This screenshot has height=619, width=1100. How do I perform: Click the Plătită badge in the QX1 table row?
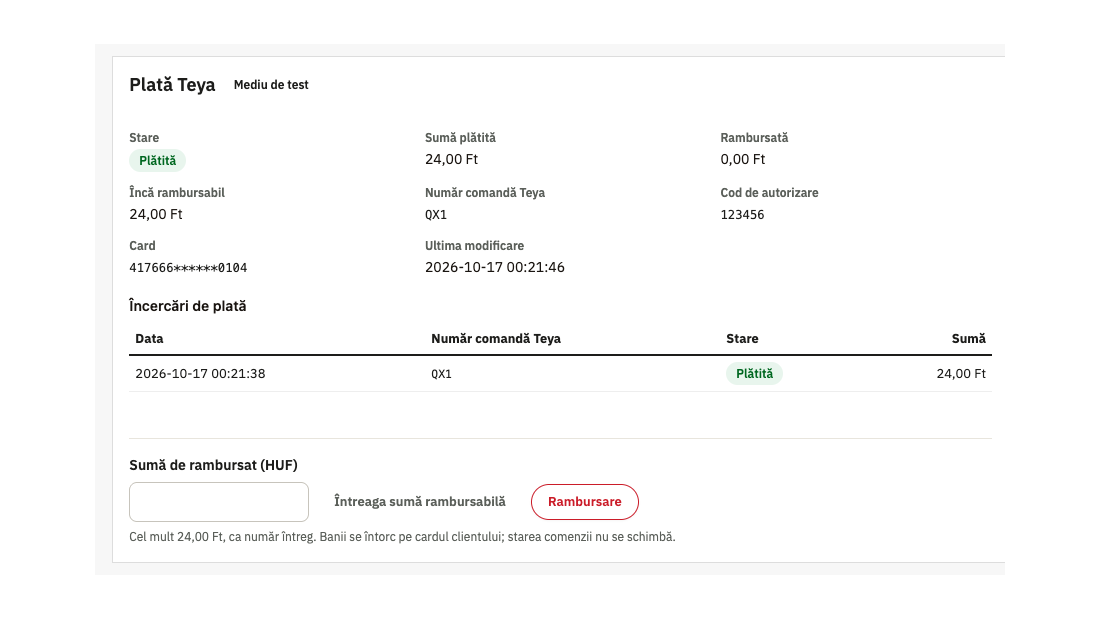coord(754,373)
